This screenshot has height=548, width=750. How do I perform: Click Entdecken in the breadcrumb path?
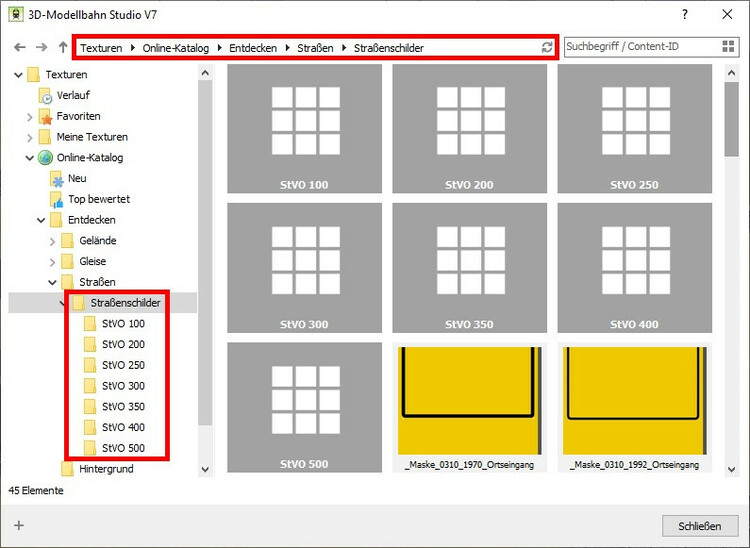[253, 48]
